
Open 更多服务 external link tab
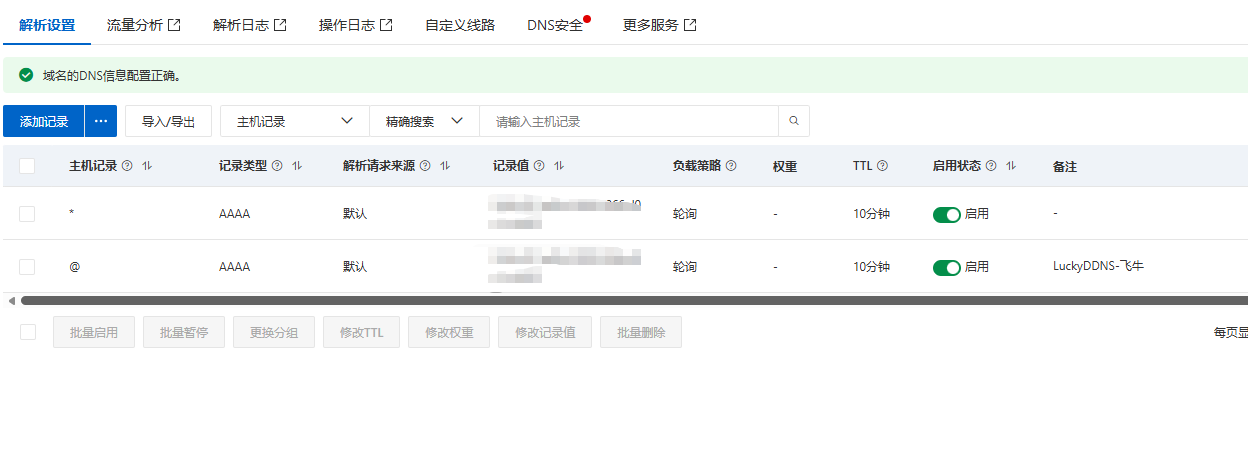659,25
